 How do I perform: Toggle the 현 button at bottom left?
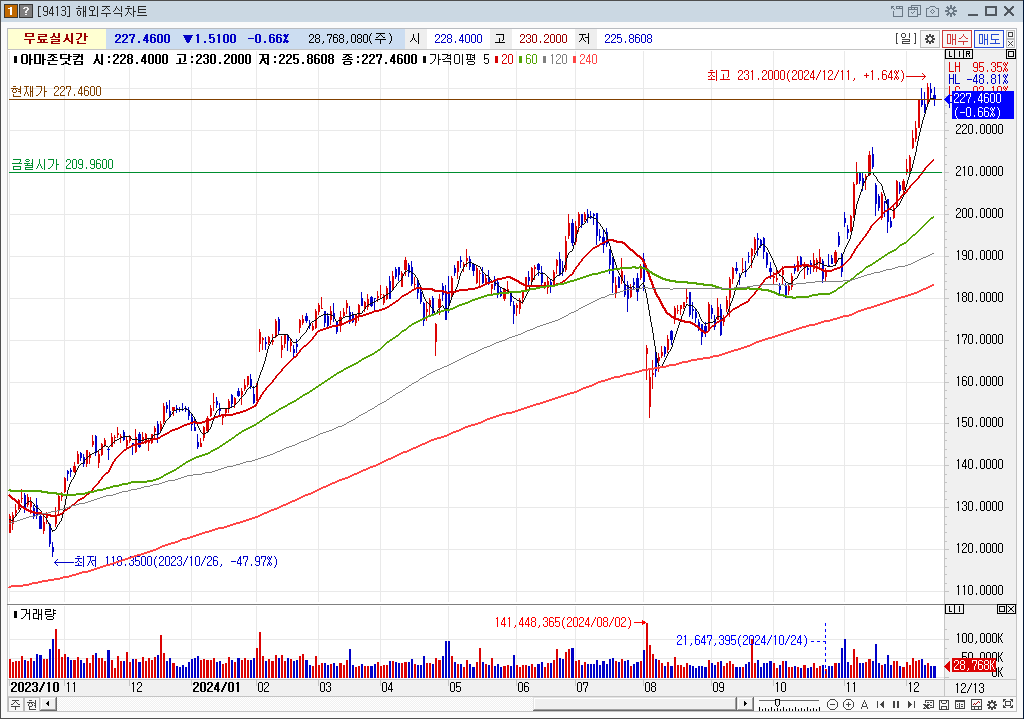point(31,705)
